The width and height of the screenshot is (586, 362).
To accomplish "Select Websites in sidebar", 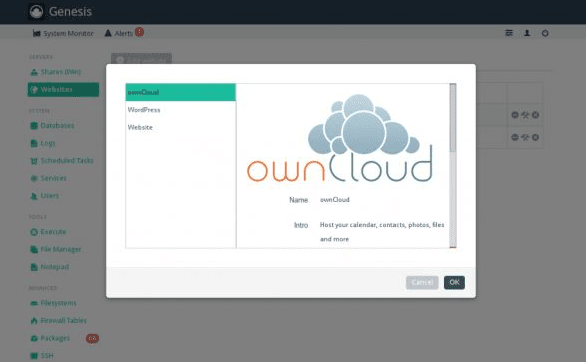I will pos(63,90).
